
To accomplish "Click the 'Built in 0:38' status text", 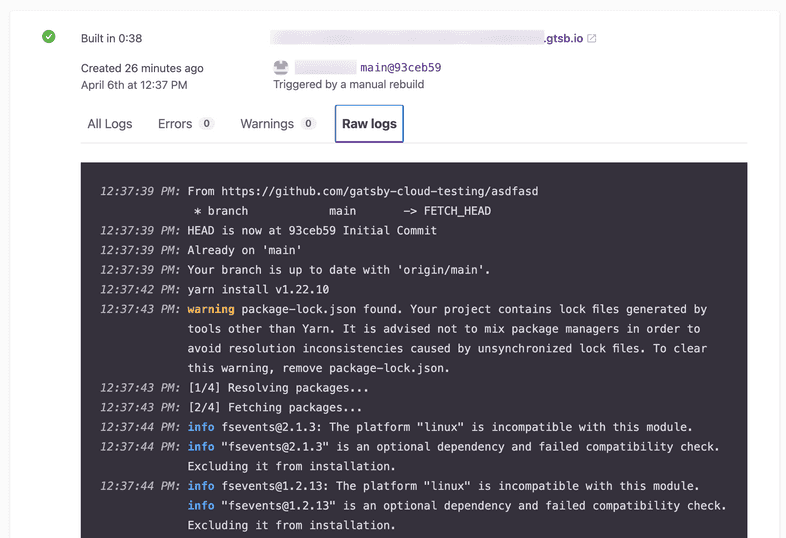I will pyautogui.click(x=111, y=39).
